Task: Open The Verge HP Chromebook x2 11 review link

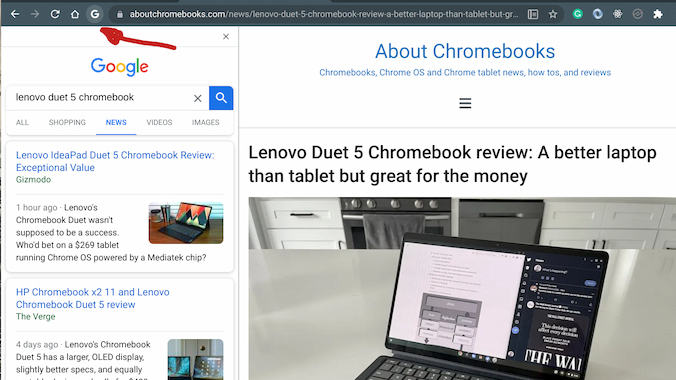Action: click(93, 298)
